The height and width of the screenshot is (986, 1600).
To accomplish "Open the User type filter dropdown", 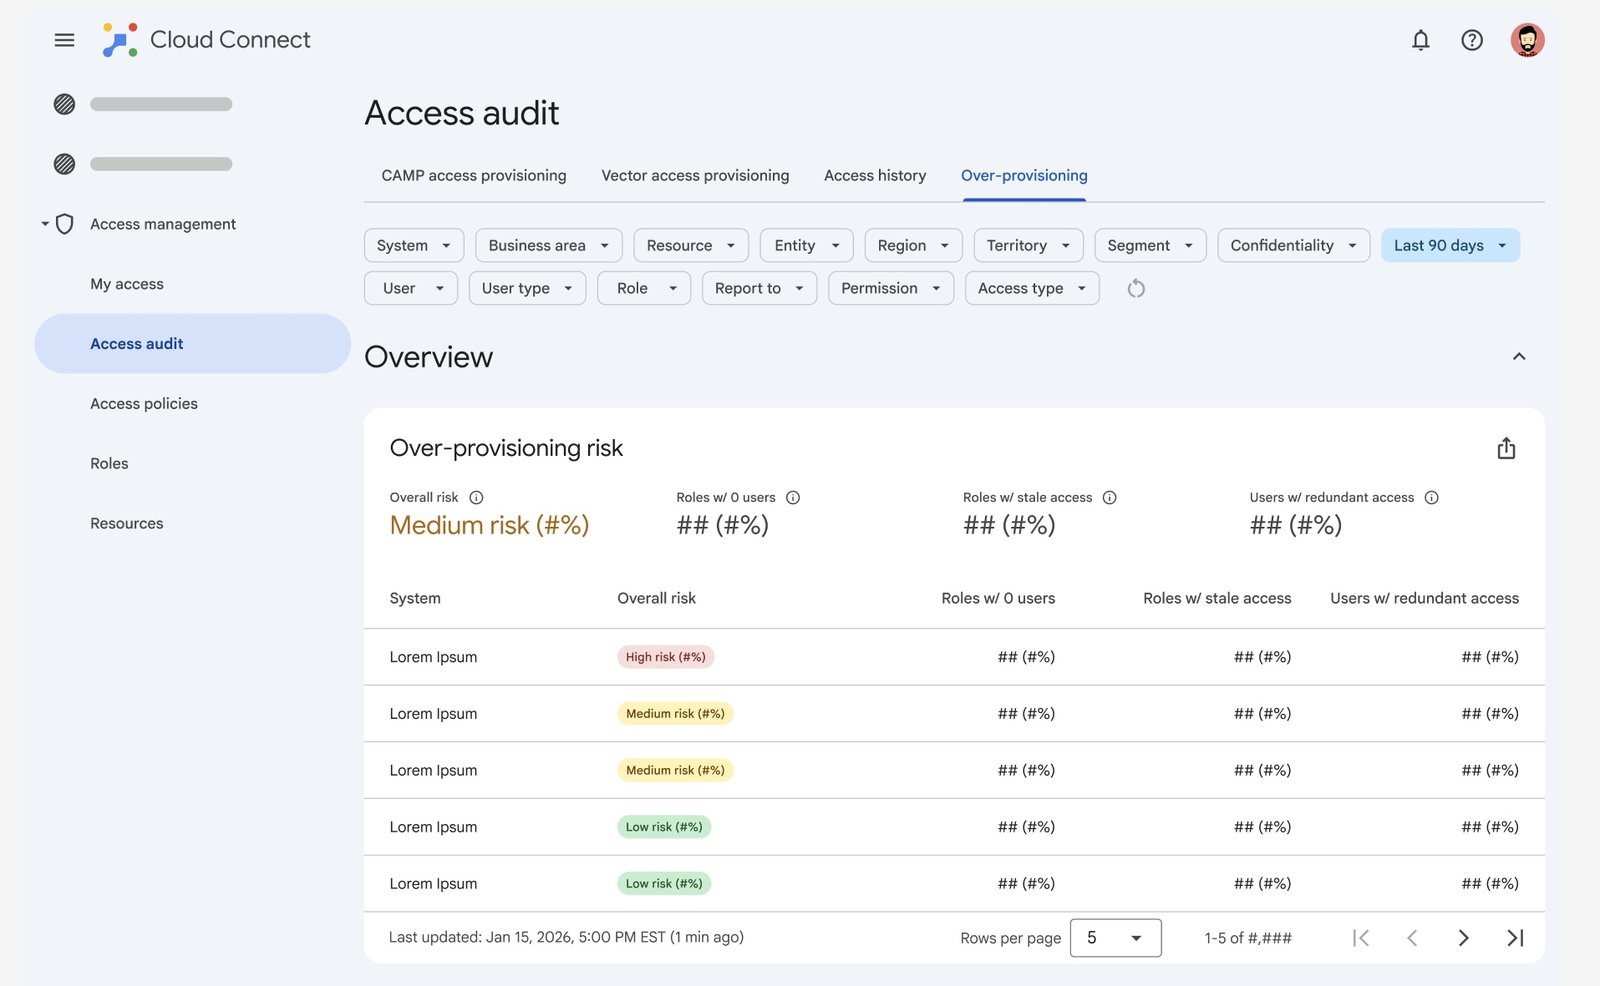I will (527, 288).
